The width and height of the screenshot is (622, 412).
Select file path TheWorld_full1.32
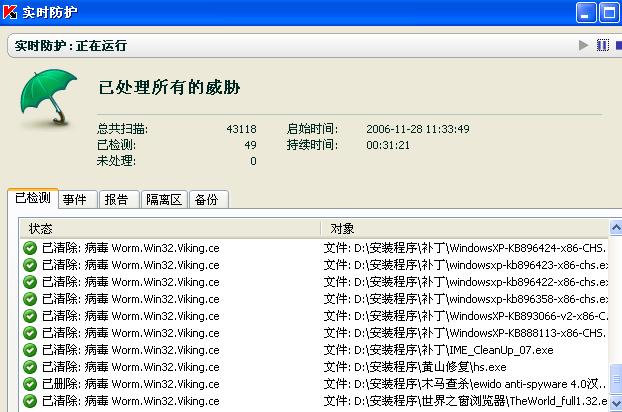[465, 401]
